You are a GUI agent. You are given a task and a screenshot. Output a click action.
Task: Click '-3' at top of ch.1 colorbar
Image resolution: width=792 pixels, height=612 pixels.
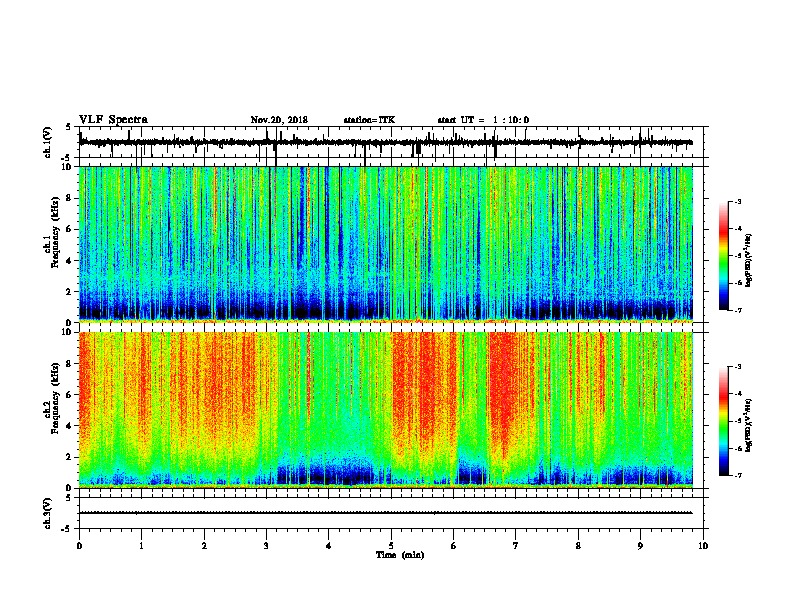pyautogui.click(x=738, y=201)
